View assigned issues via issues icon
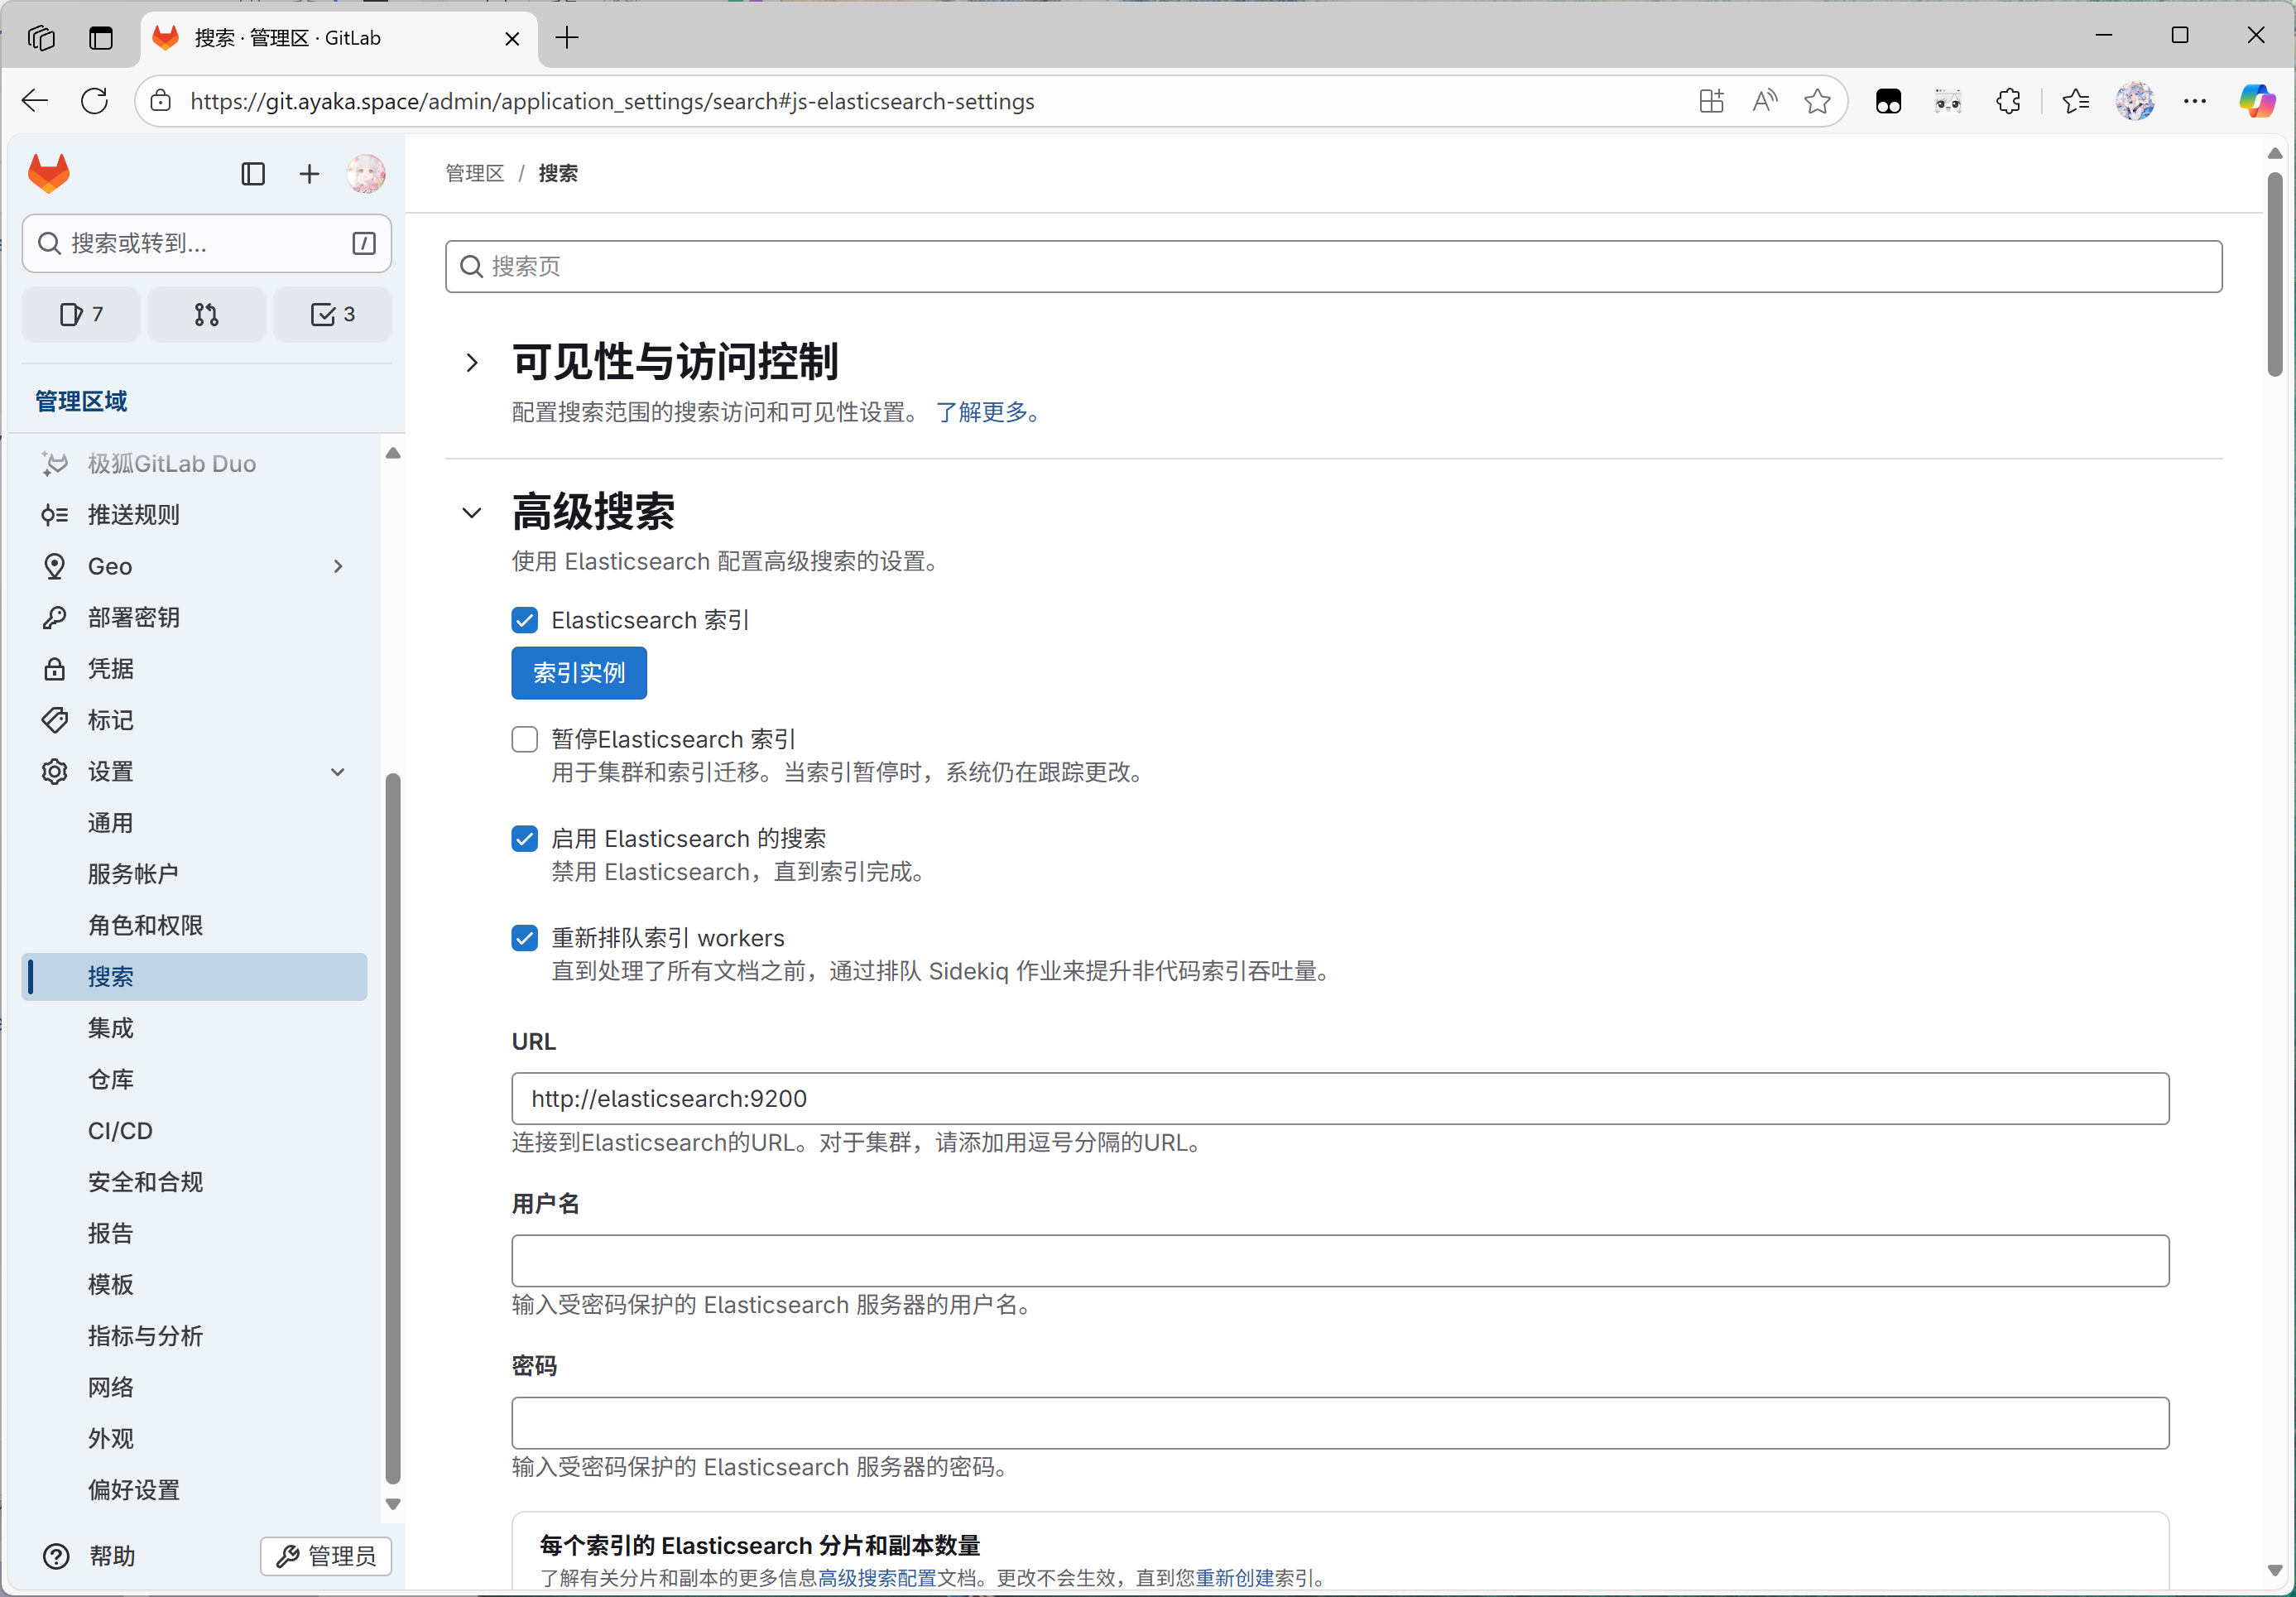 click(80, 314)
